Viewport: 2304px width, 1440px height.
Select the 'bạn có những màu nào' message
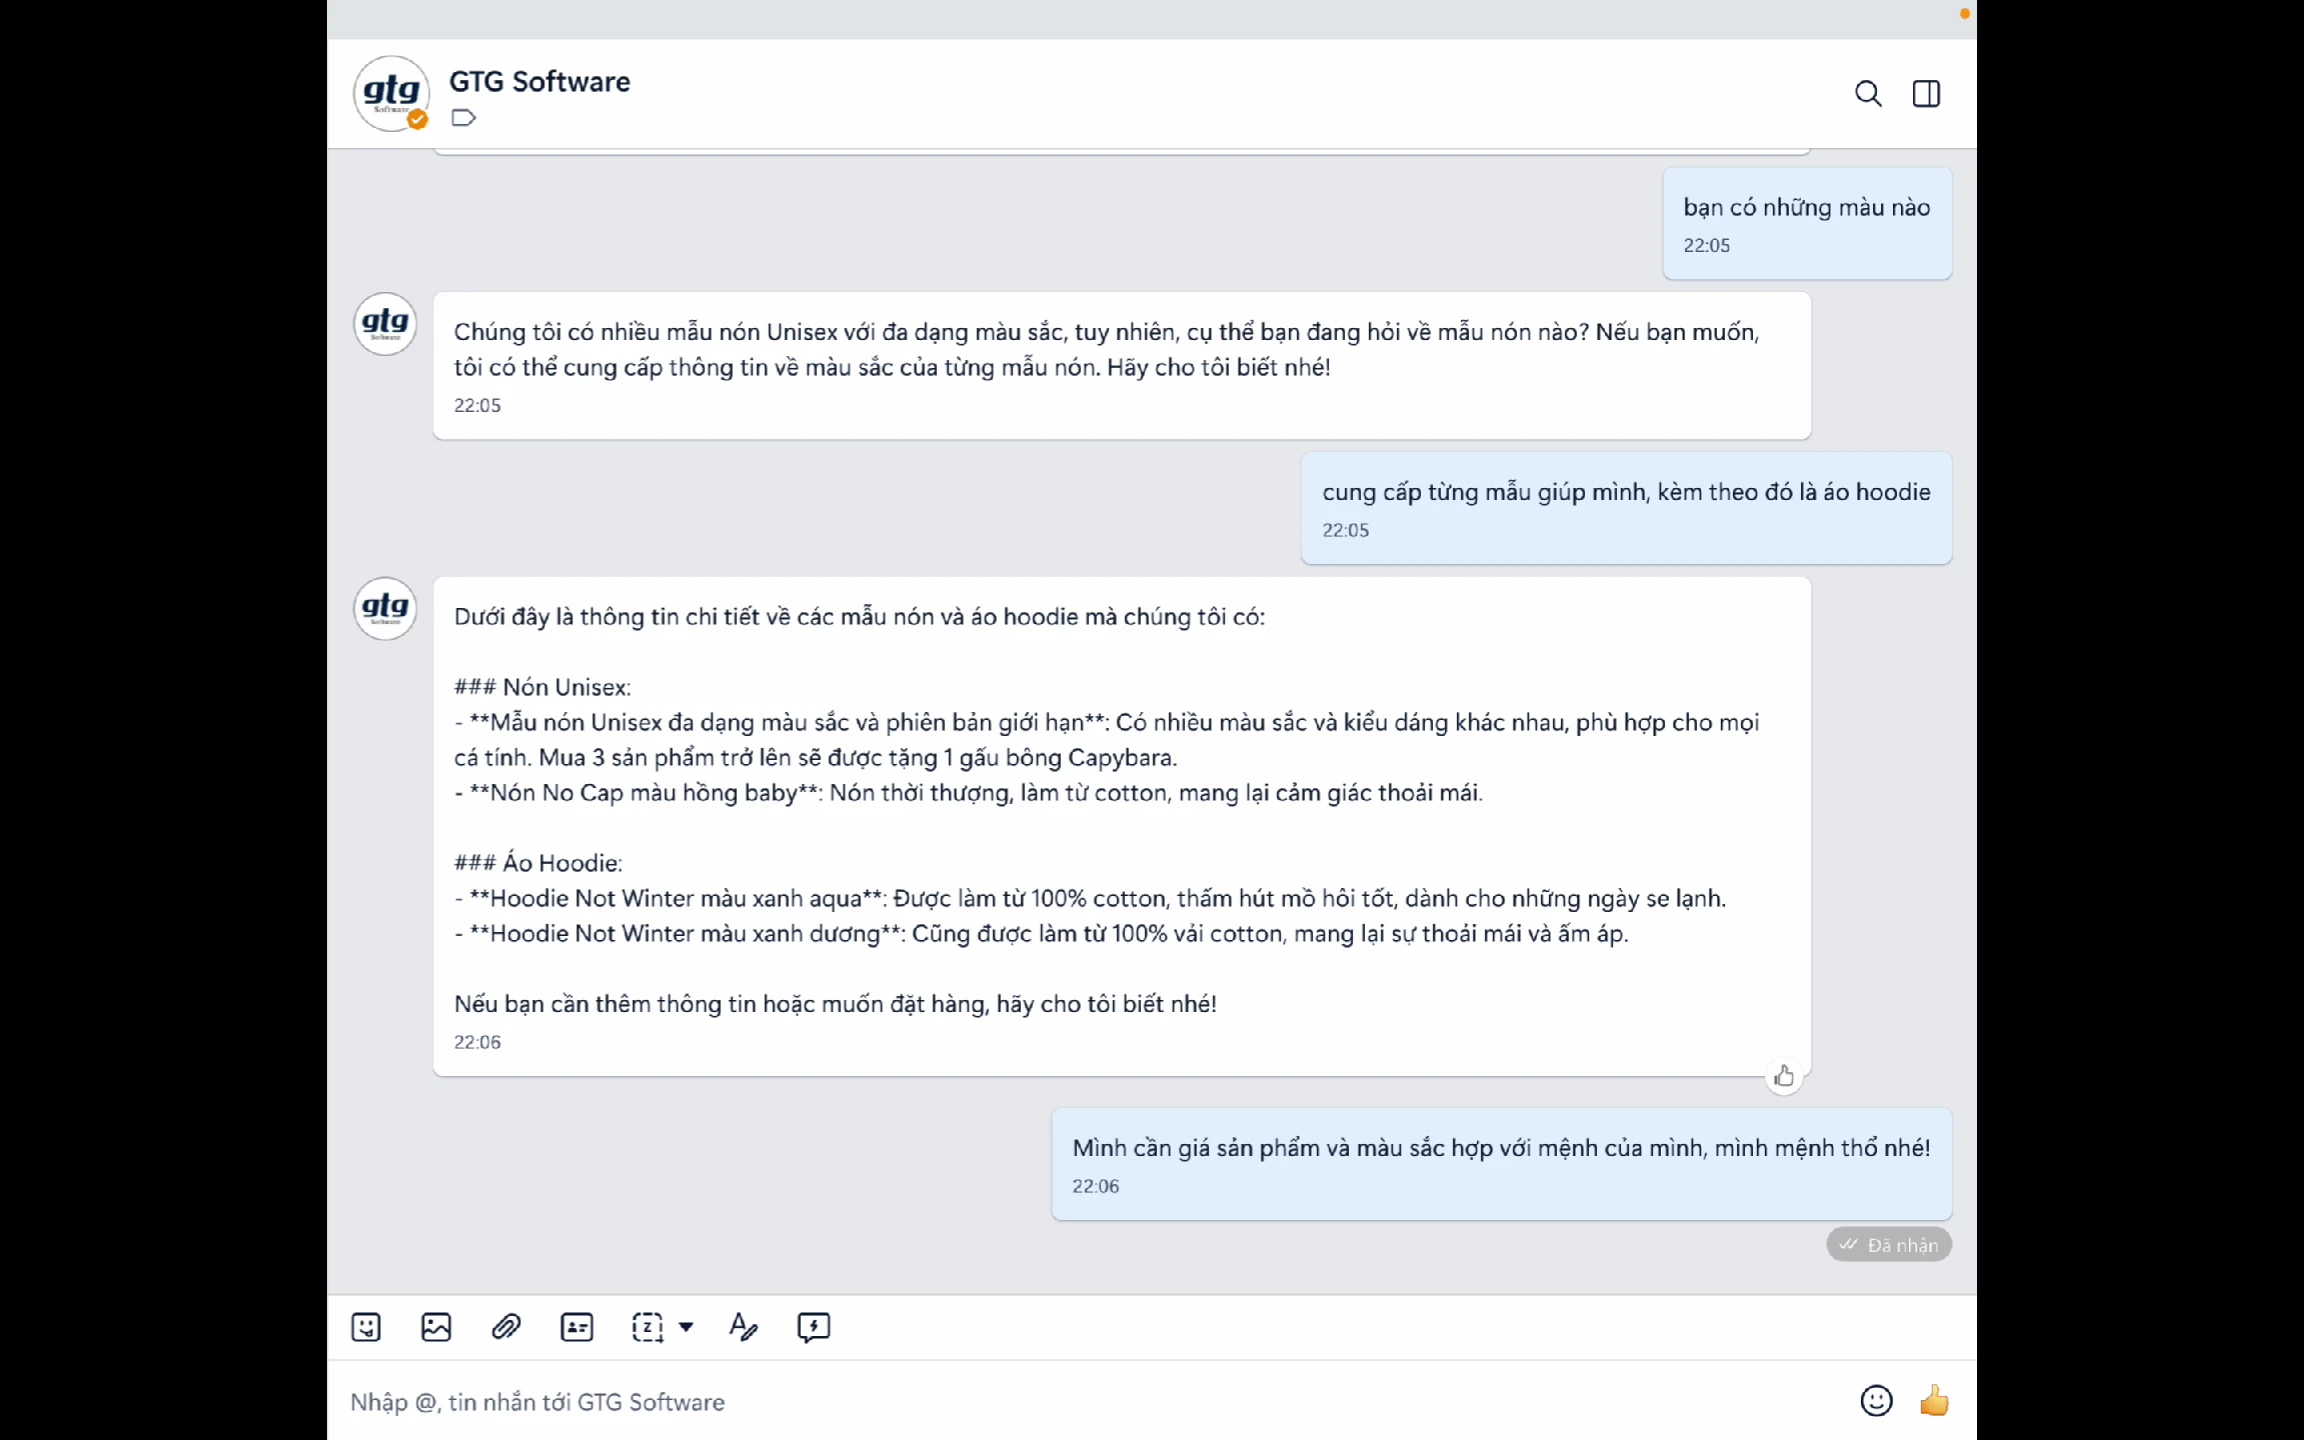tap(1806, 208)
